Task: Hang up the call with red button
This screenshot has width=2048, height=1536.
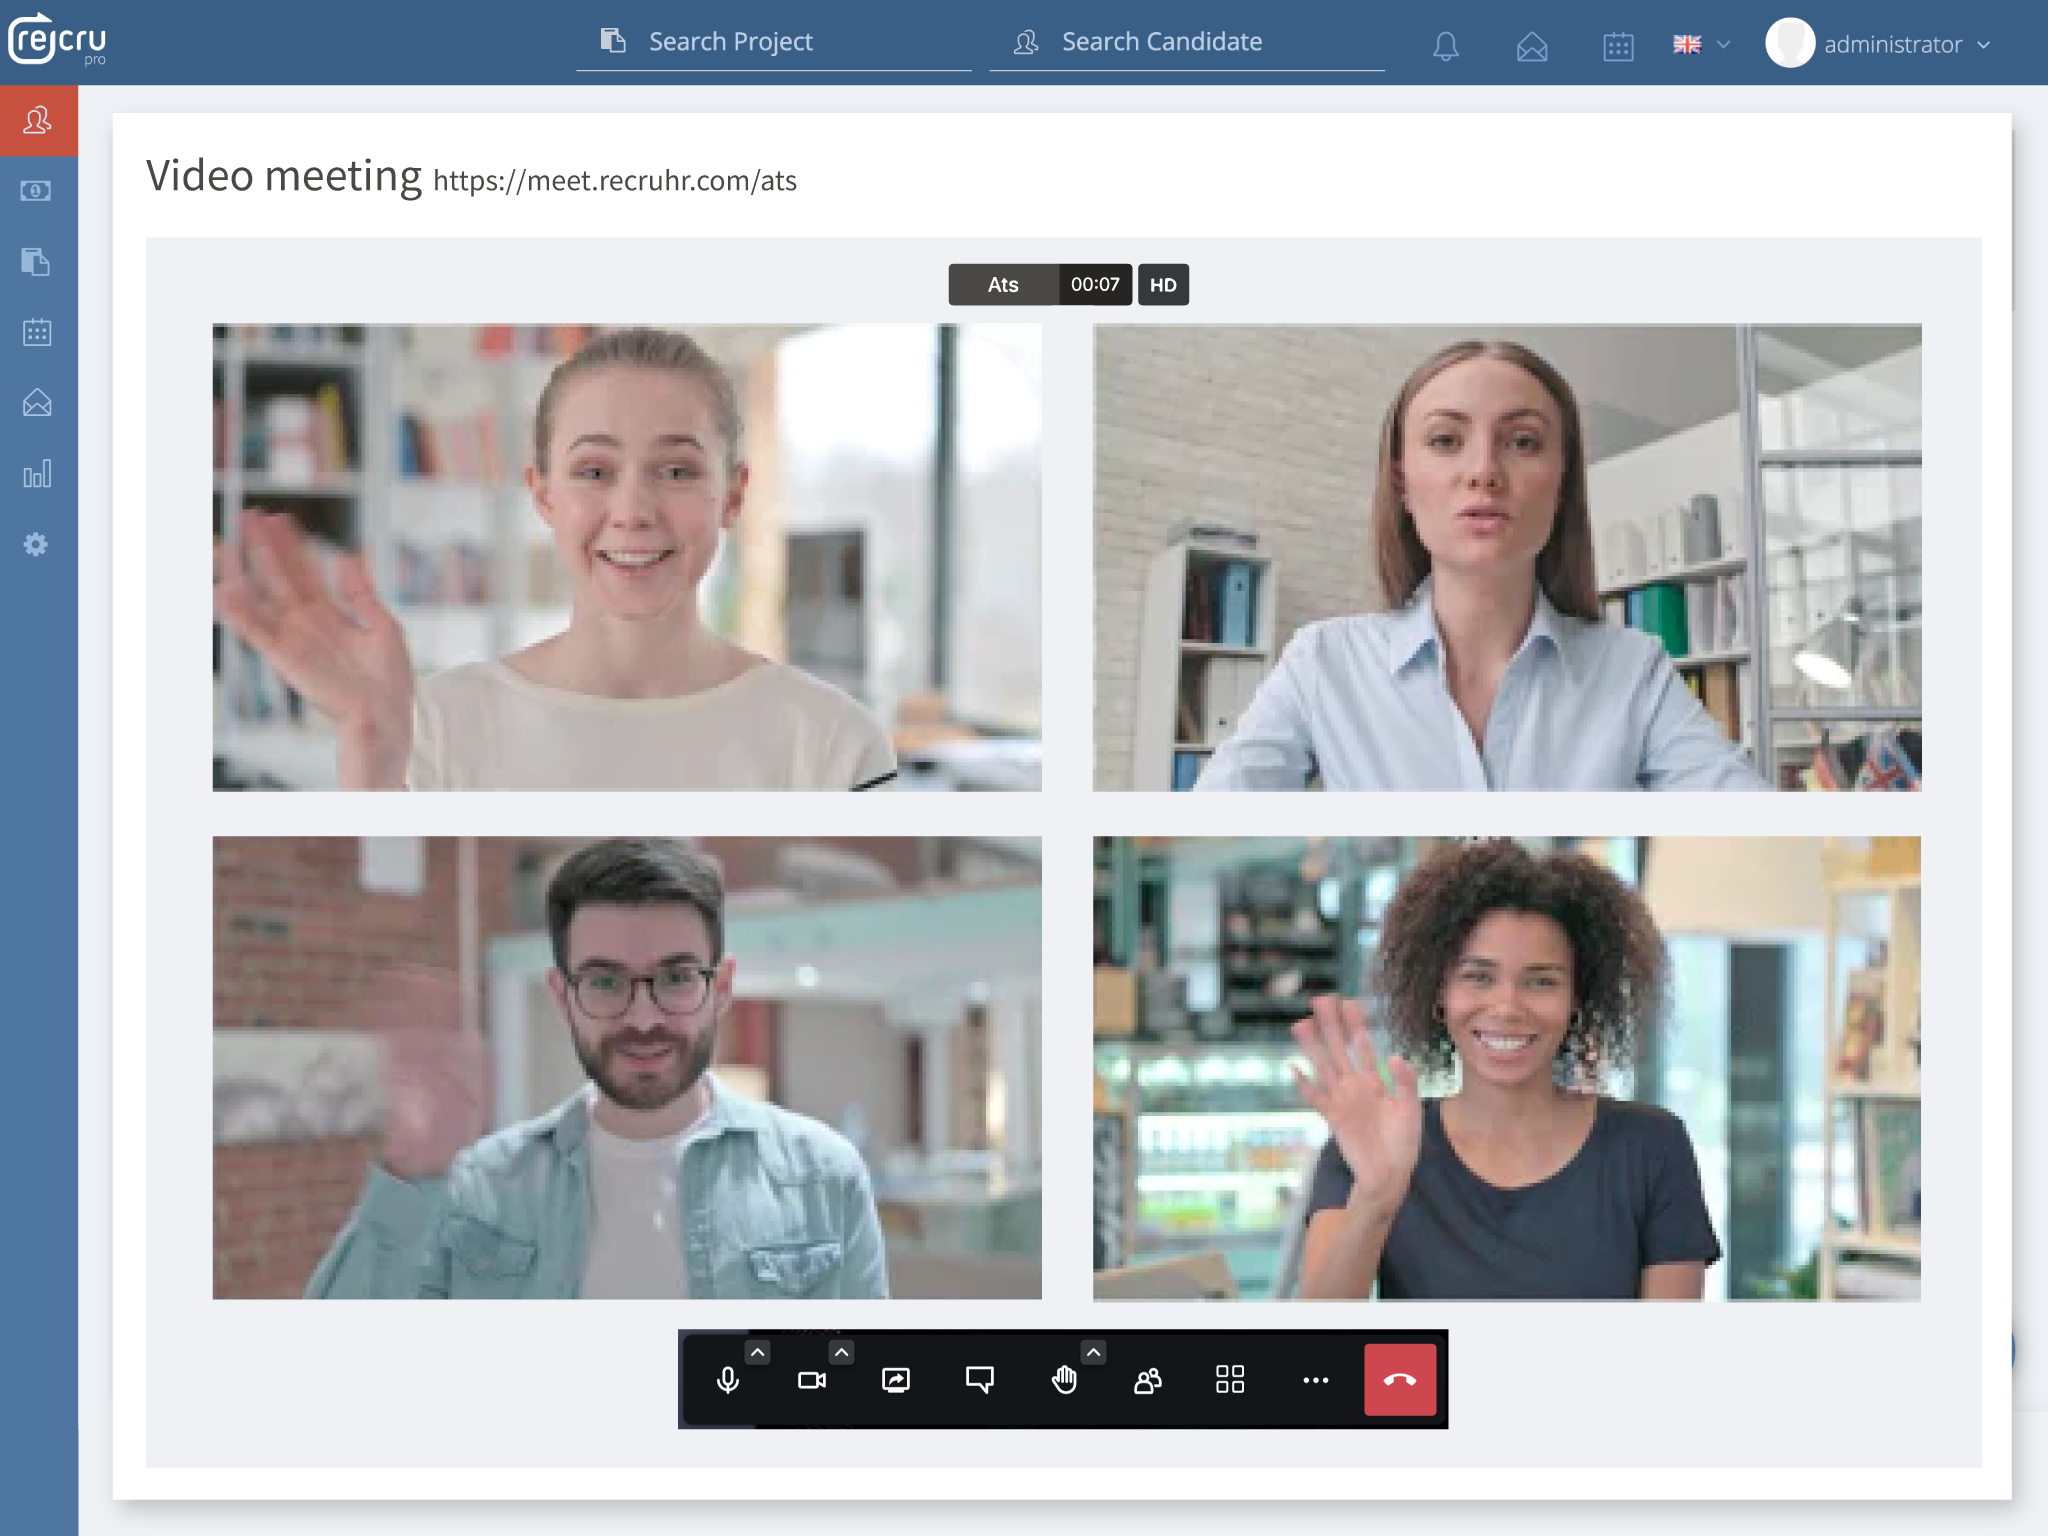Action: click(1399, 1380)
